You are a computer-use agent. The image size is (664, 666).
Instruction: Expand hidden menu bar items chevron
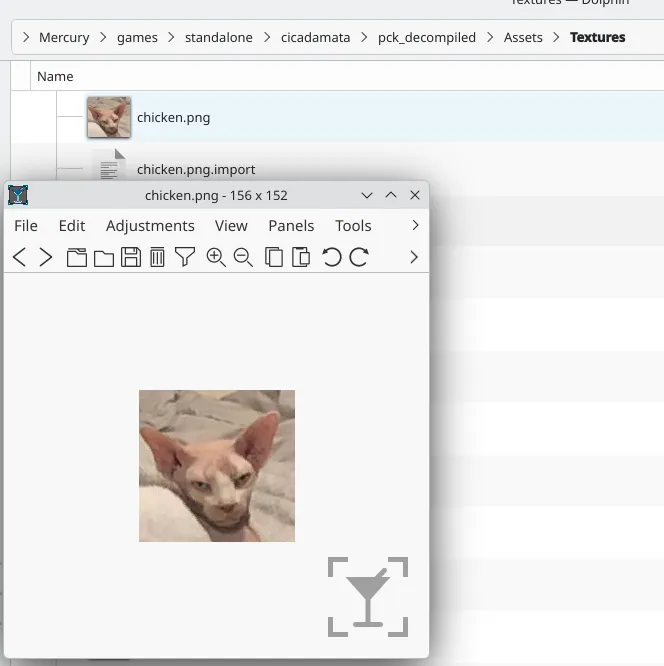tap(415, 226)
